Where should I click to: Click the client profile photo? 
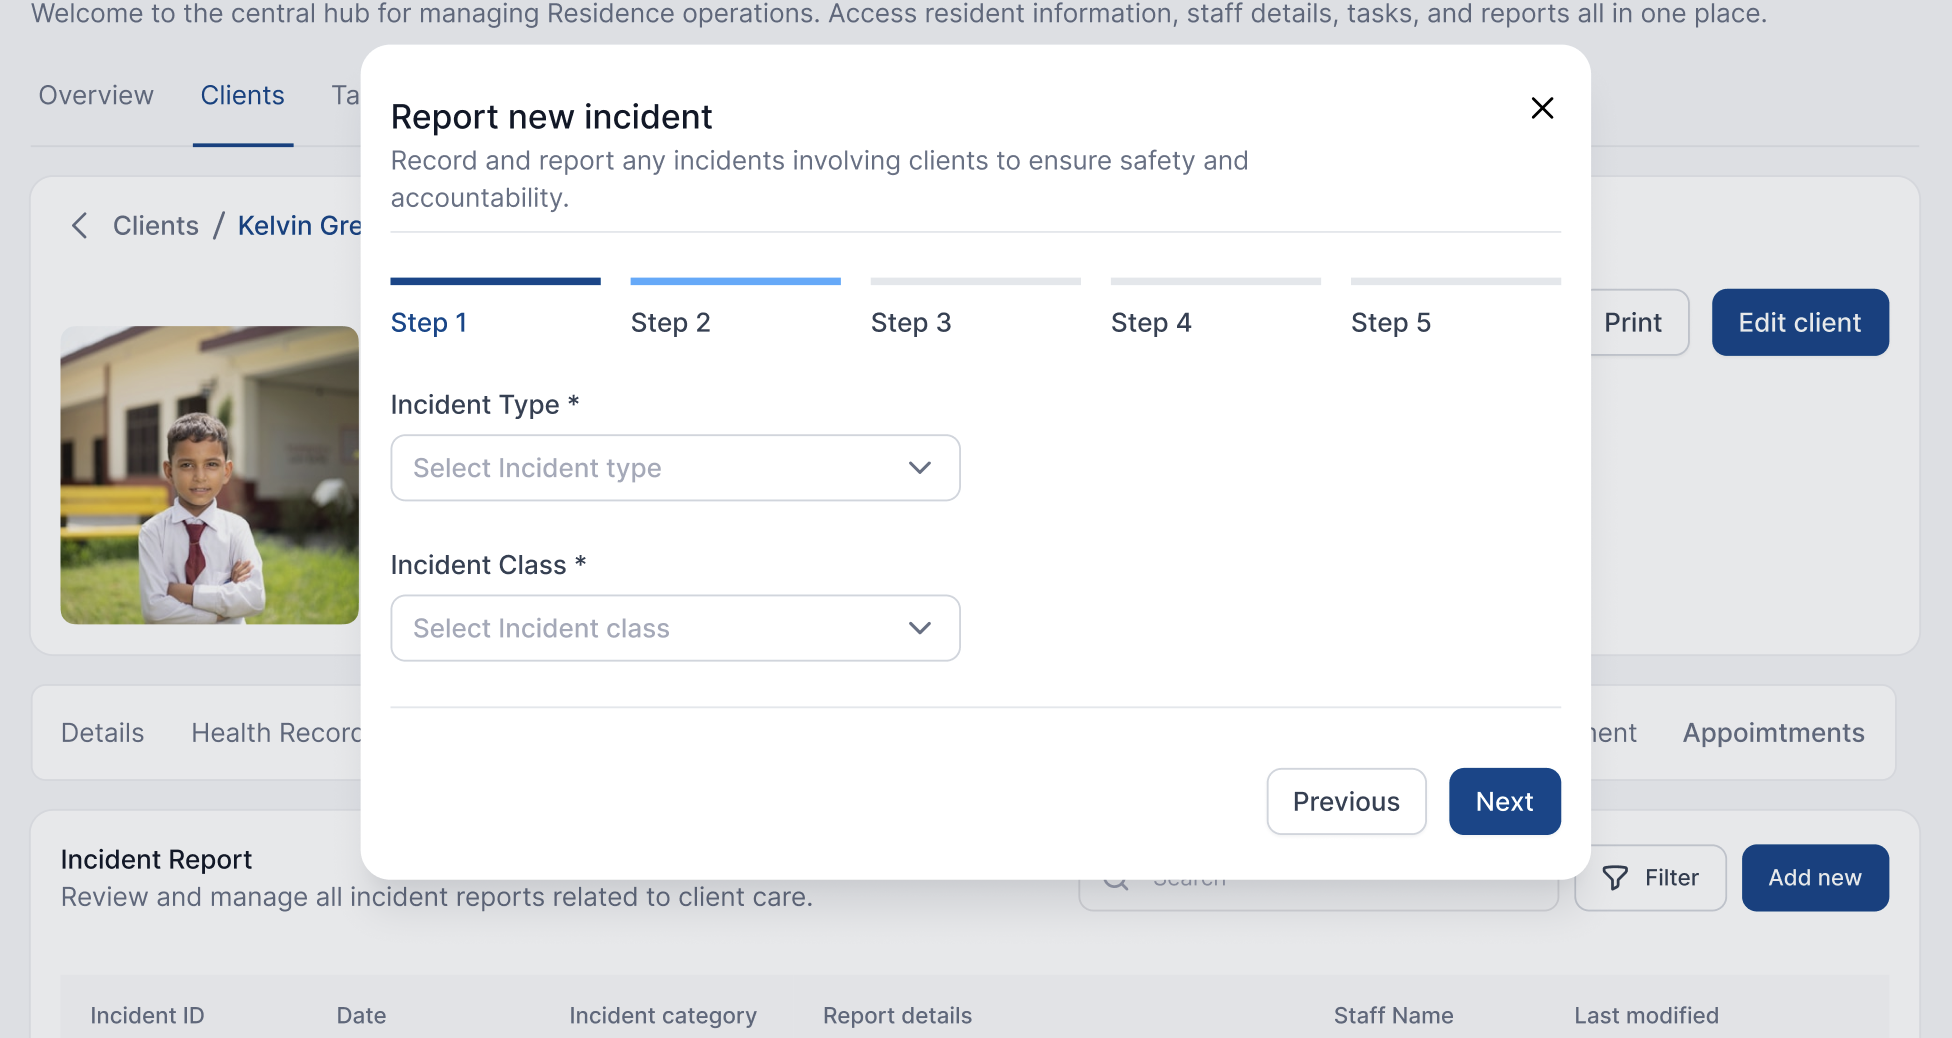click(x=209, y=475)
